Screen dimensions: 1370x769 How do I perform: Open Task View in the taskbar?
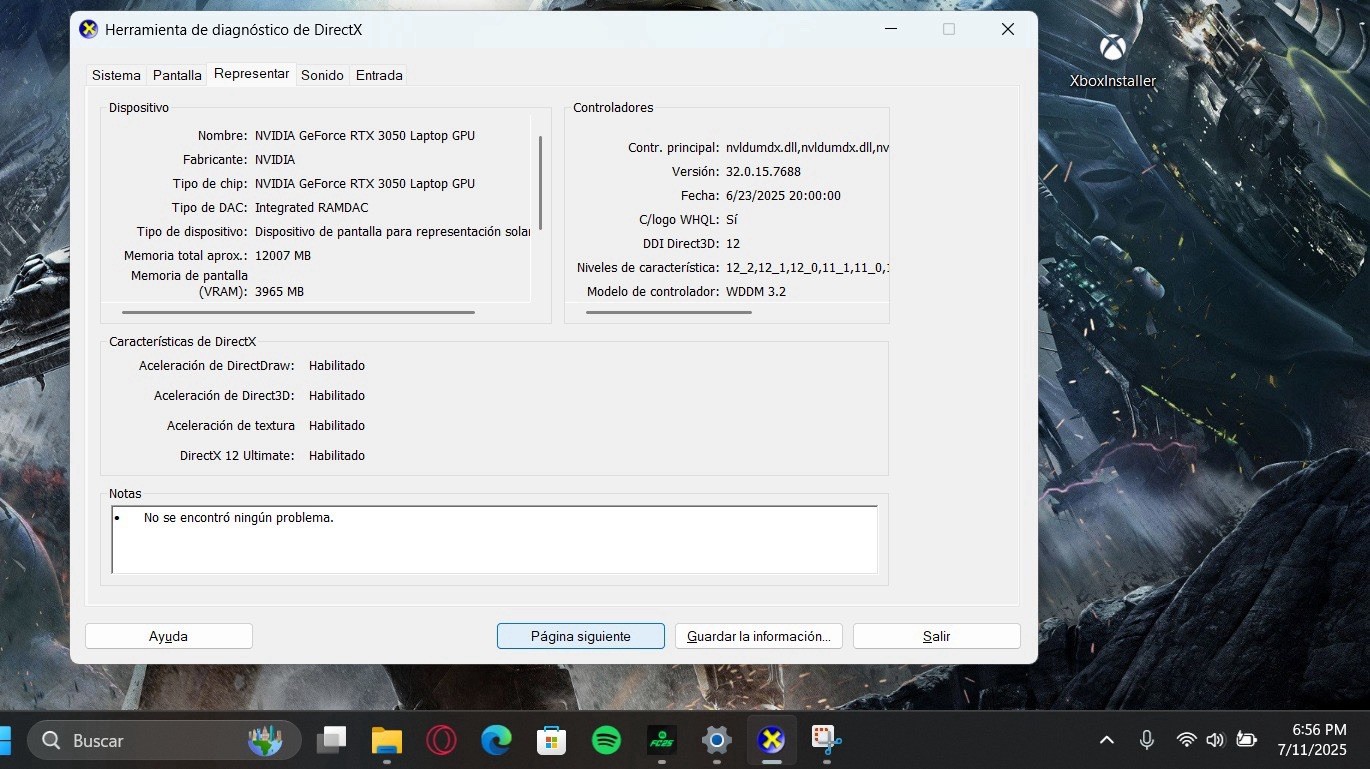(332, 741)
